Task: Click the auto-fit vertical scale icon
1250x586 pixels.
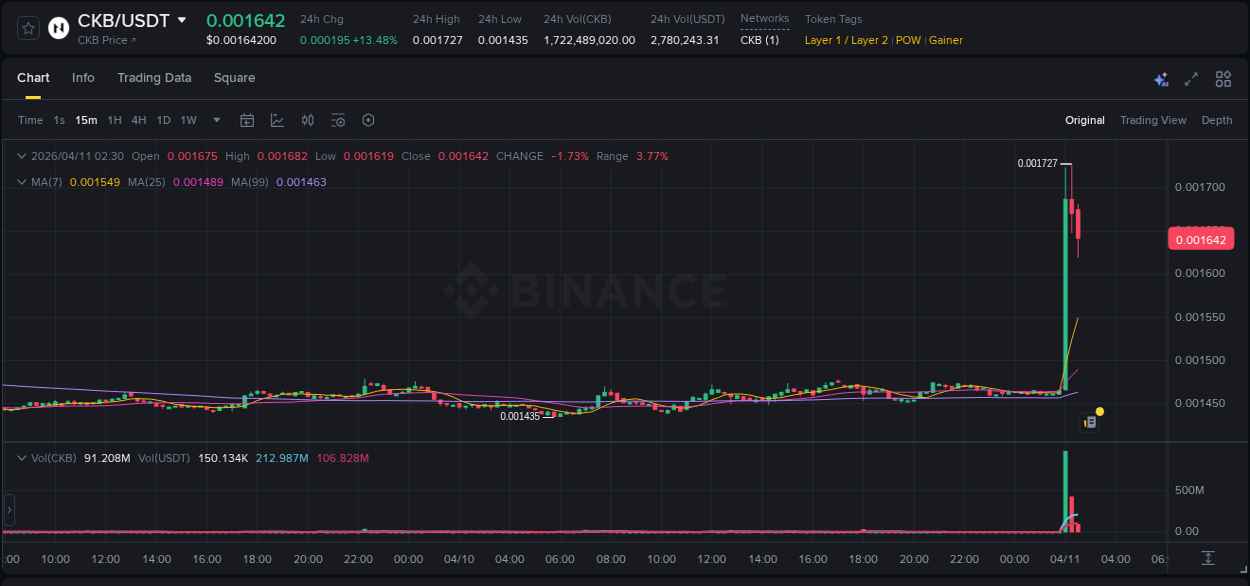Action: pyautogui.click(x=1208, y=558)
